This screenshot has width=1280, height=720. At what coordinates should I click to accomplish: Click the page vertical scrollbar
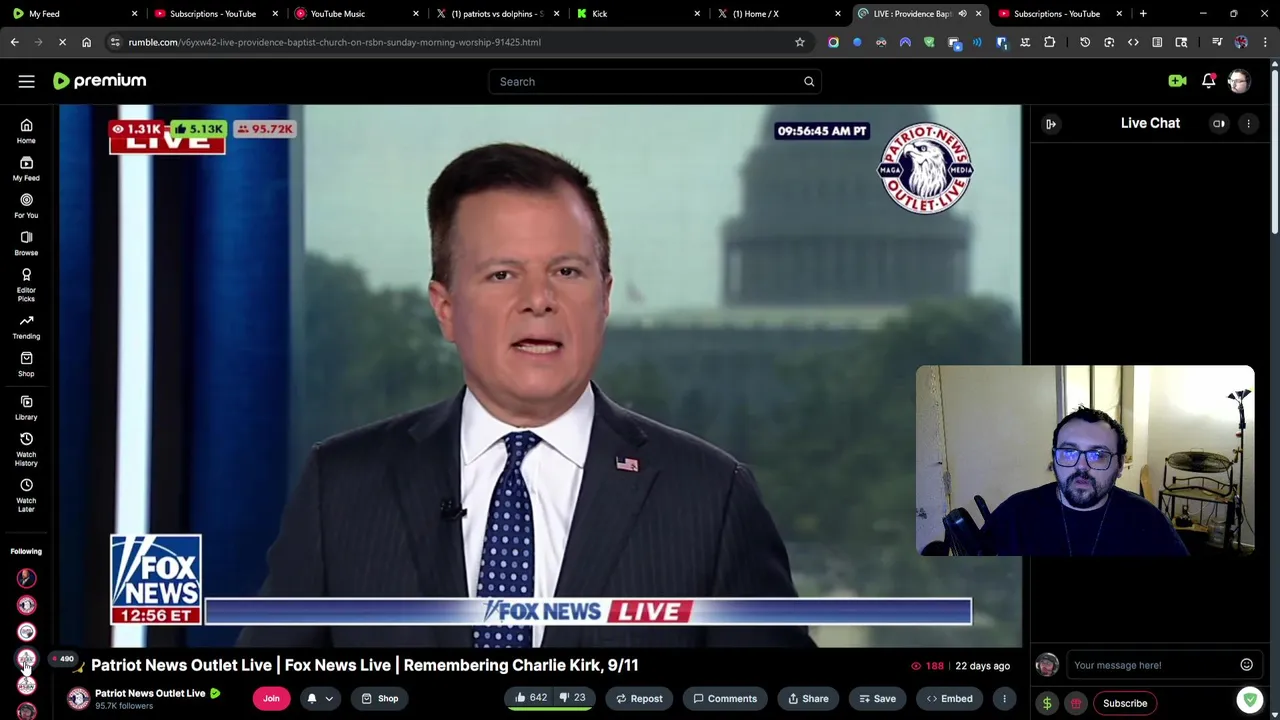1274,150
